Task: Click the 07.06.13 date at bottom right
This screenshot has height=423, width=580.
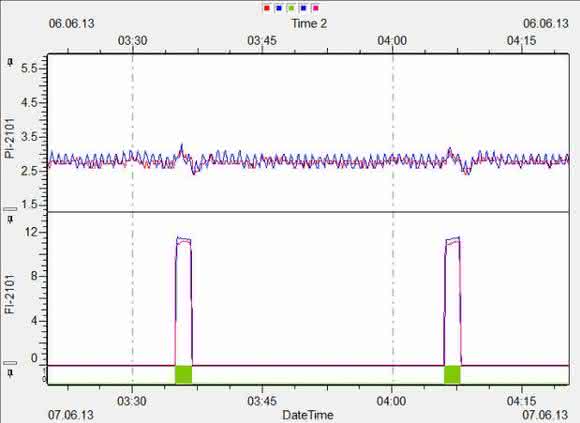Action: click(545, 415)
